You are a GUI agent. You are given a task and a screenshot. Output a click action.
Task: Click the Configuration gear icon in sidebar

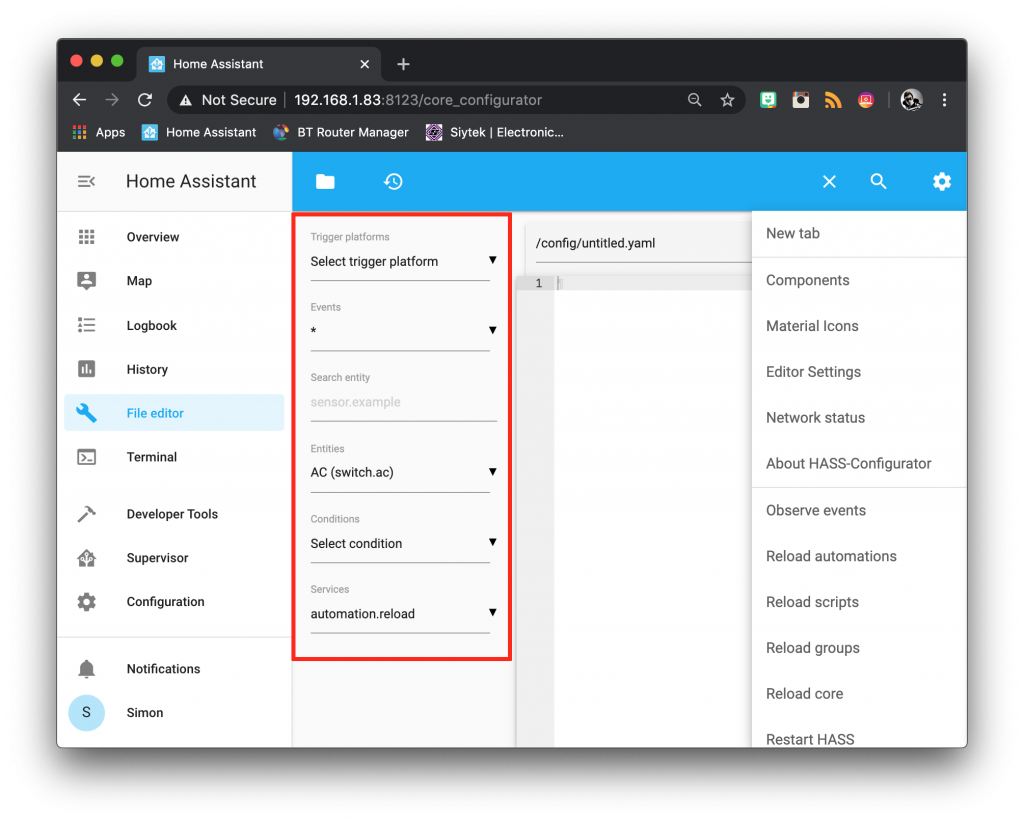86,602
